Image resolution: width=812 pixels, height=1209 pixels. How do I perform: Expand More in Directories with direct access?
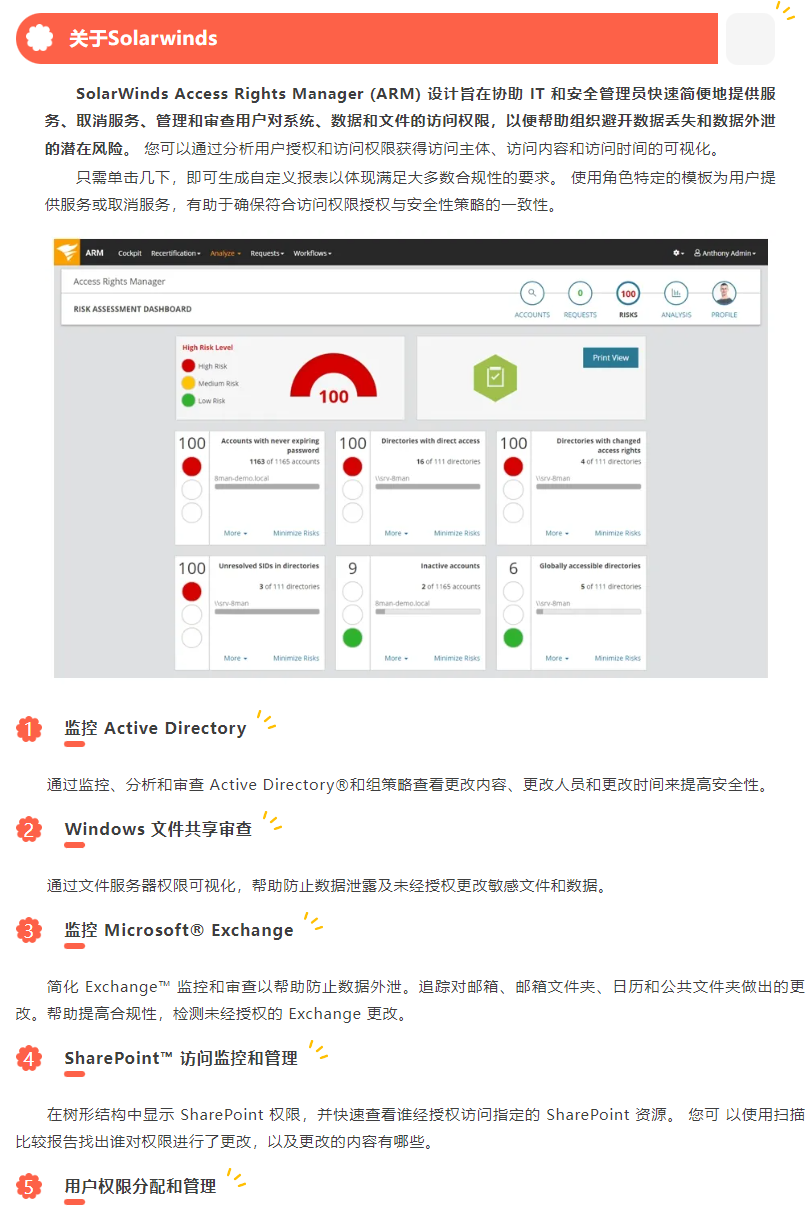[395, 533]
